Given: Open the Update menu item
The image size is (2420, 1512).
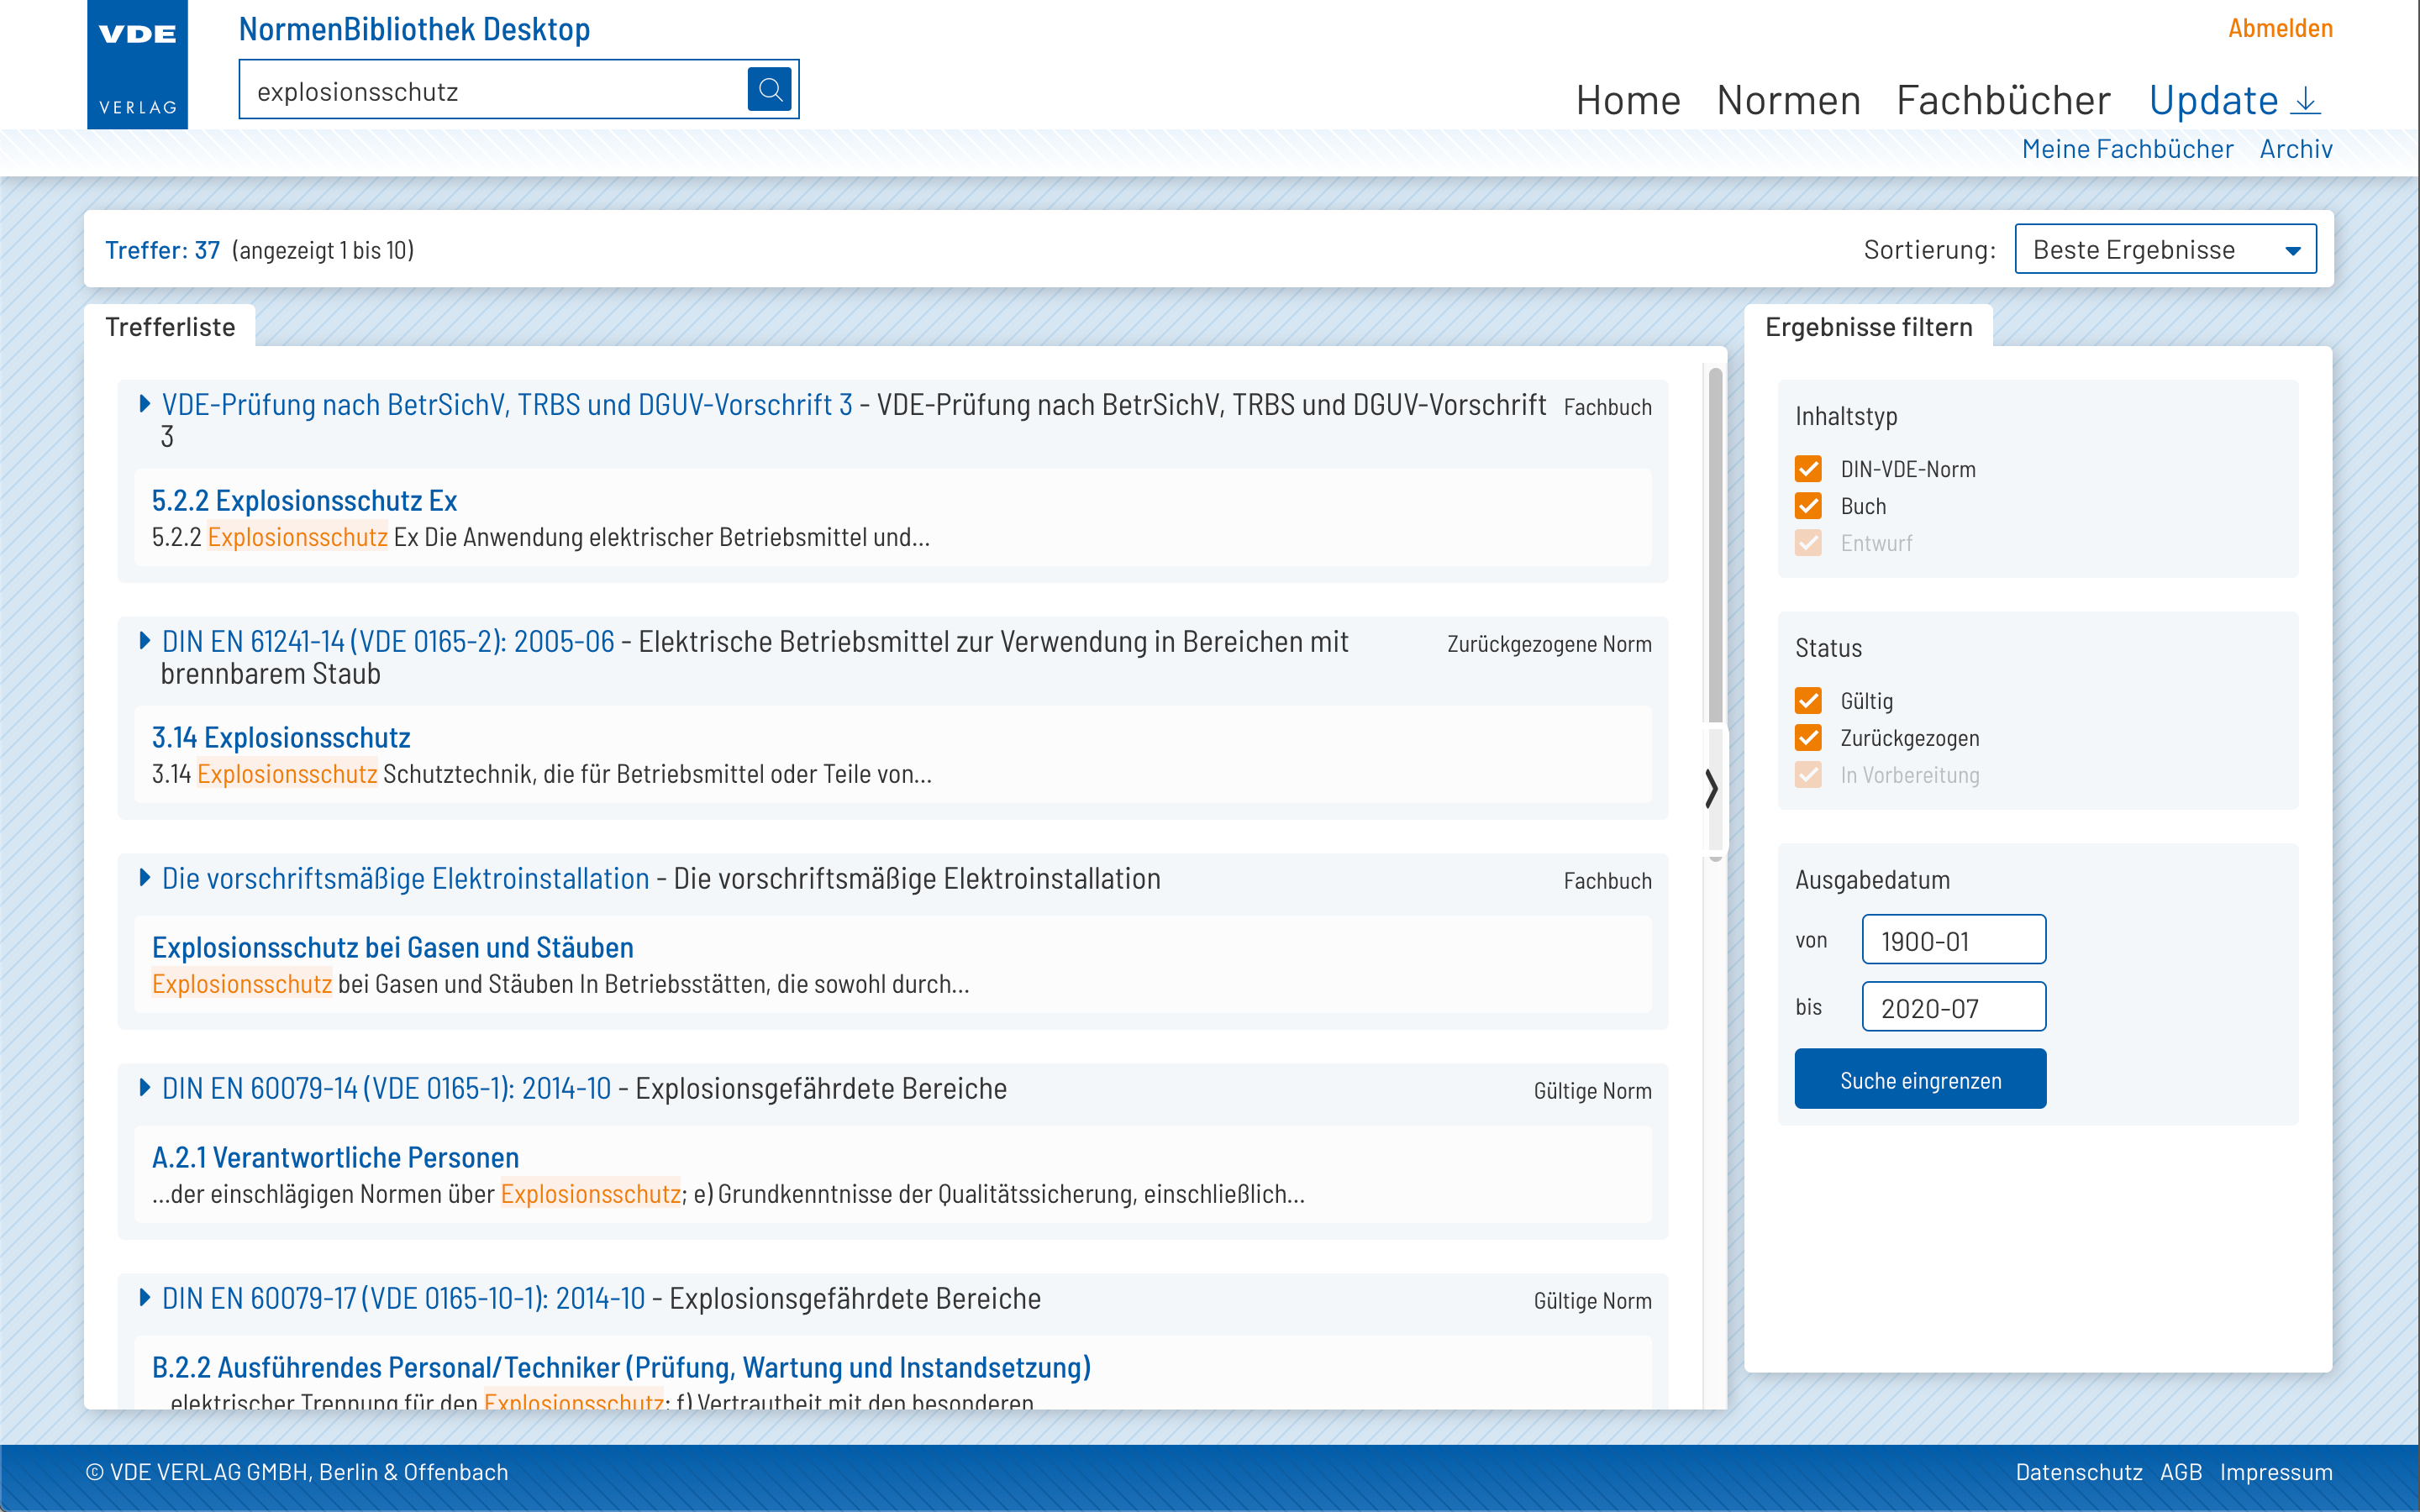Looking at the screenshot, I should pyautogui.click(x=2214, y=100).
